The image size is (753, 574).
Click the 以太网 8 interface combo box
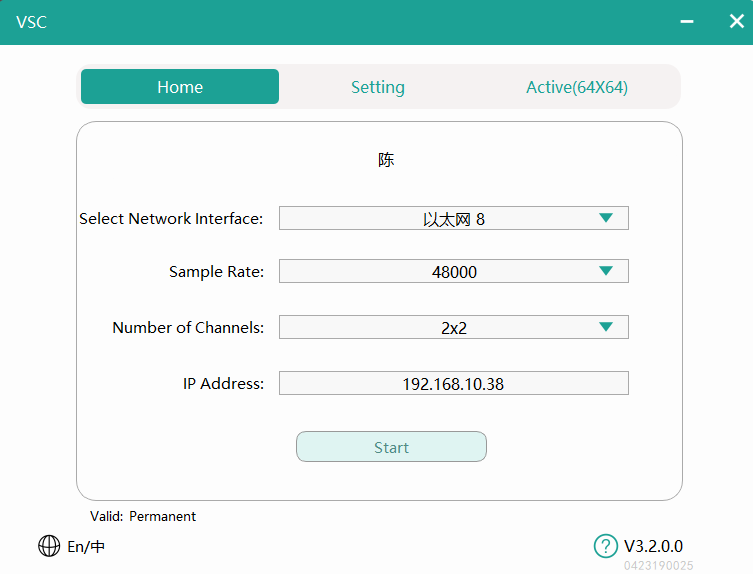tap(454, 218)
